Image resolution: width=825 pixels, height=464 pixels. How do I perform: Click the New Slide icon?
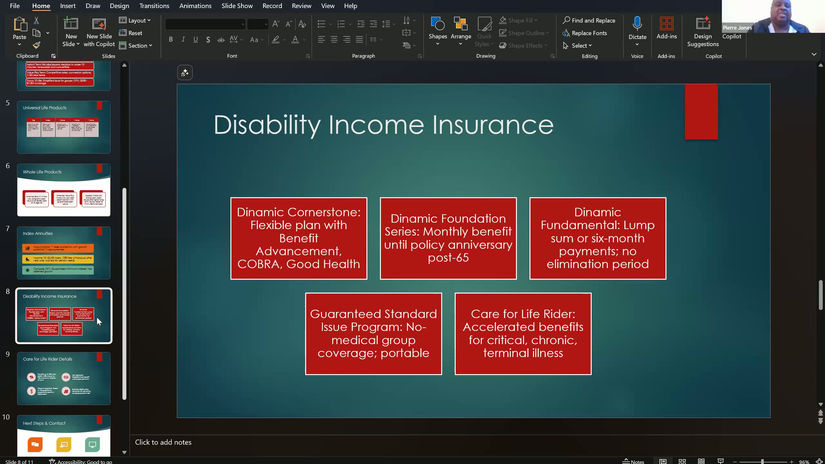[71, 24]
